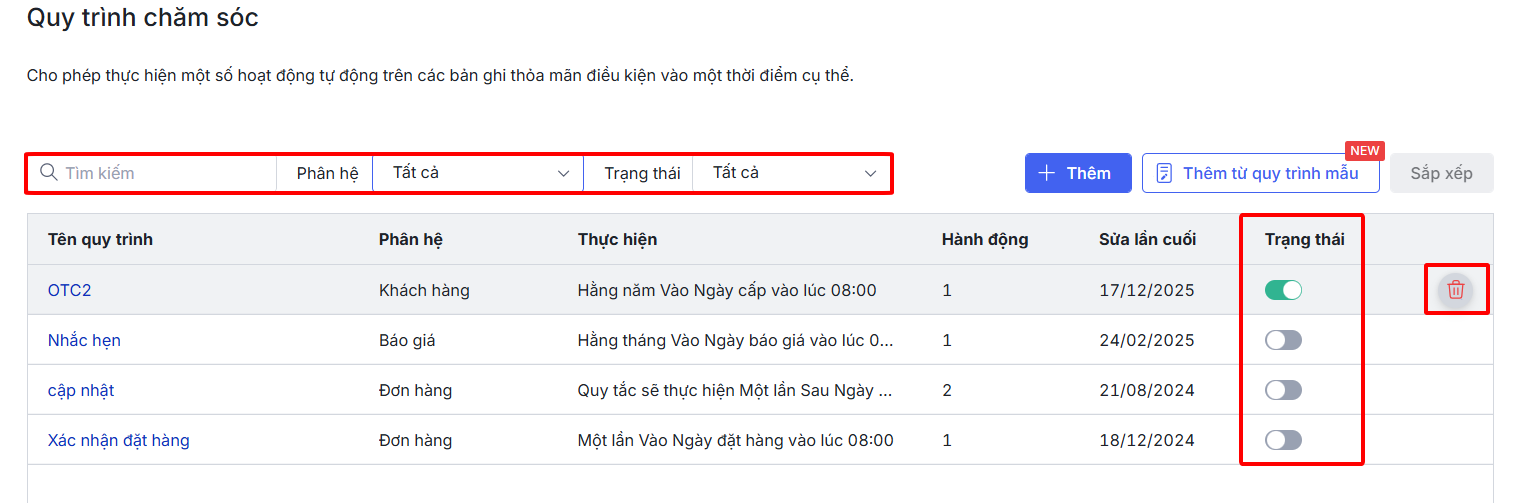This screenshot has width=1519, height=503.
Task: Click the Sửa lần cuối column header
Action: pos(1147,239)
